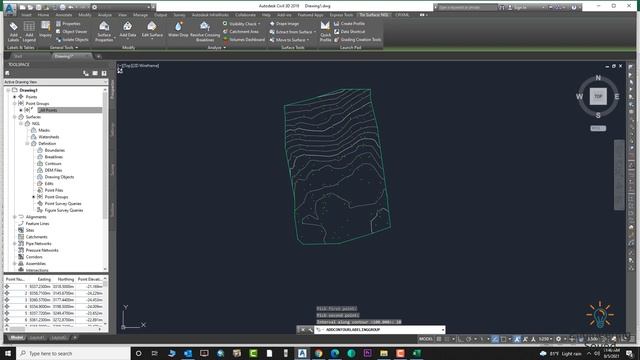Open the Object Viewer
Viewport: 640px width, 360px height.
click(71, 31)
